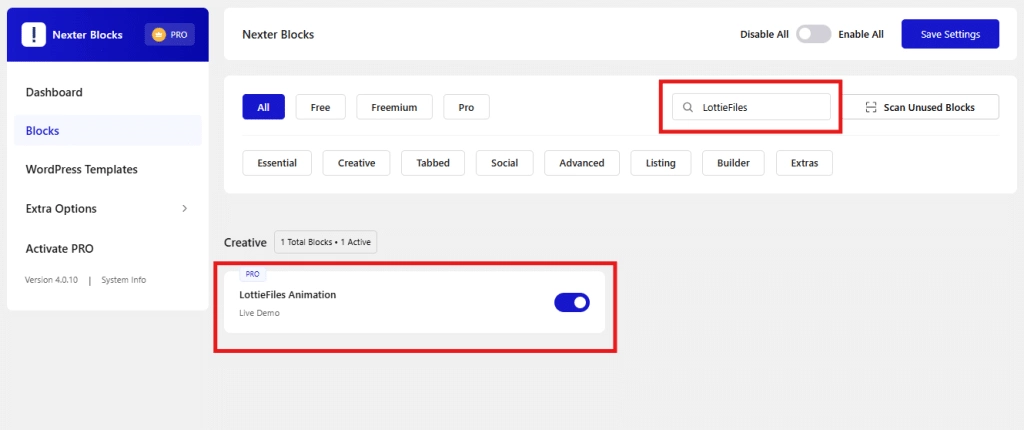Click the PRO tag on LottieFiles card

tap(253, 274)
